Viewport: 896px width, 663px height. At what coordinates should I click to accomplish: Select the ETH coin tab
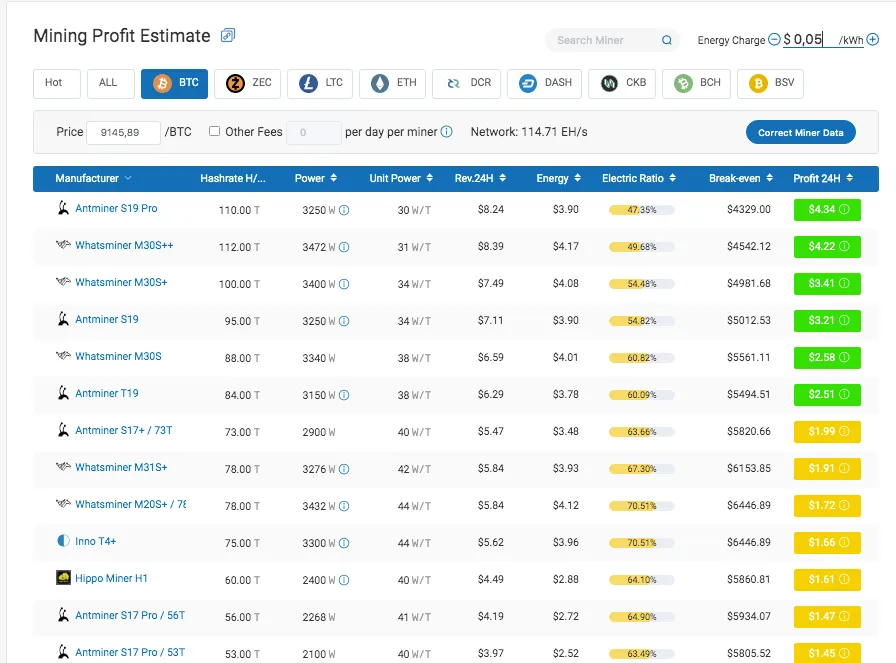tap(393, 83)
